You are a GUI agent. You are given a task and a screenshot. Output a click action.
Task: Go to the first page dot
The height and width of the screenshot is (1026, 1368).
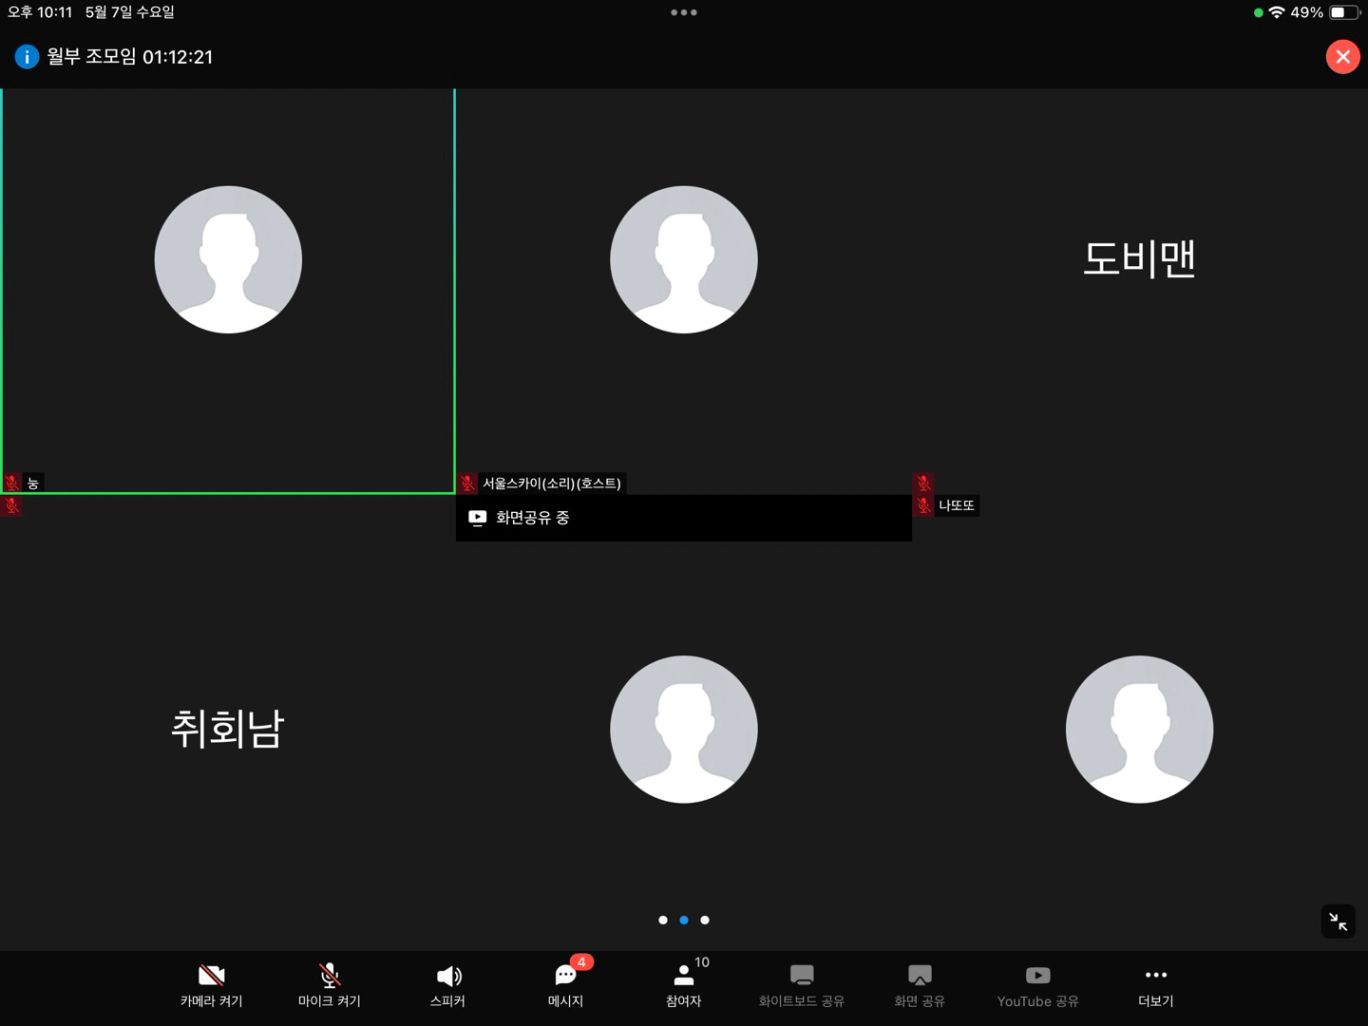click(663, 920)
